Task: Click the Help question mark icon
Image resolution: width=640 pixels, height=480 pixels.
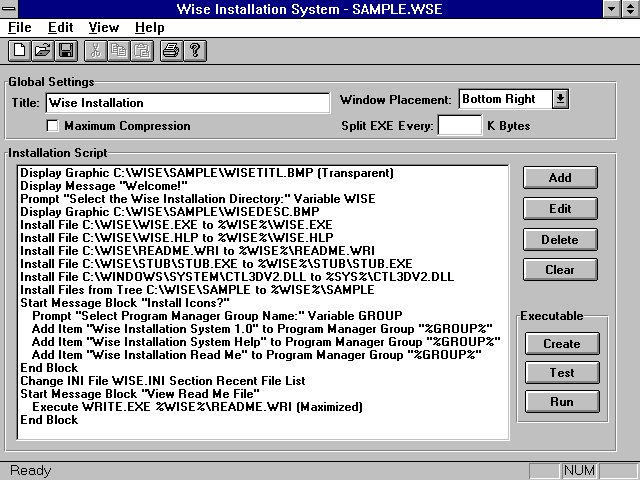Action: [195, 49]
